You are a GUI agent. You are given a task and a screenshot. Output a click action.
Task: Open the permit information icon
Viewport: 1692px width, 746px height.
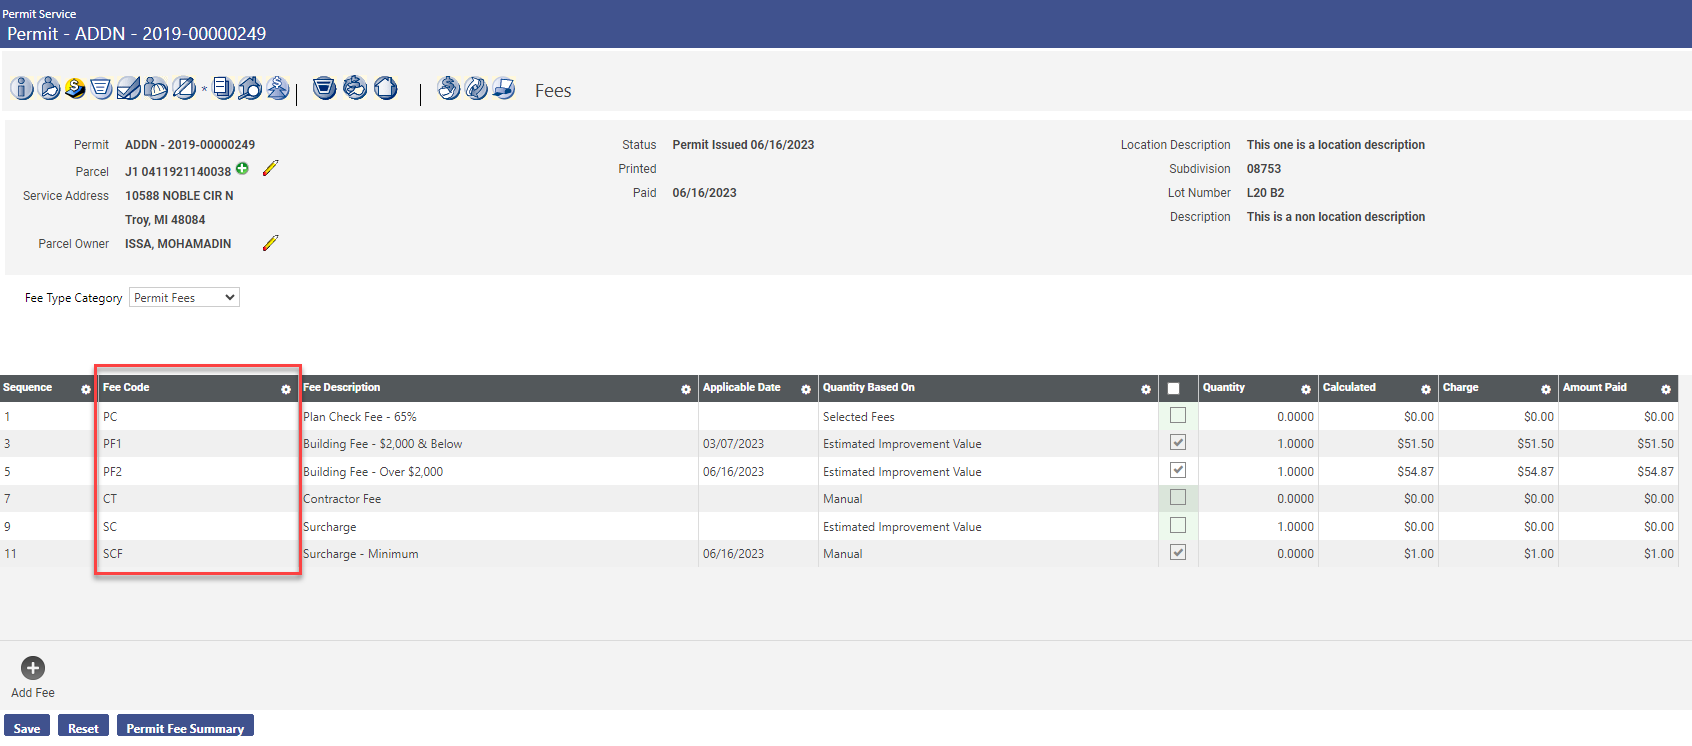pyautogui.click(x=22, y=88)
